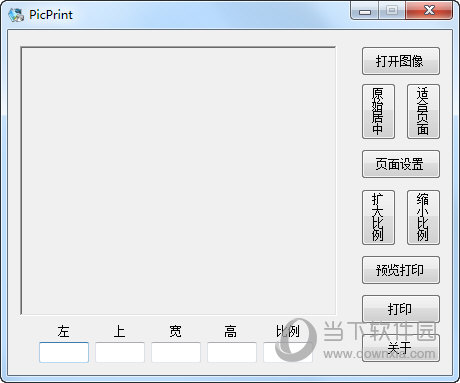Focus the 宽 (width) input field
This screenshot has width=460, height=383.
(x=176, y=352)
